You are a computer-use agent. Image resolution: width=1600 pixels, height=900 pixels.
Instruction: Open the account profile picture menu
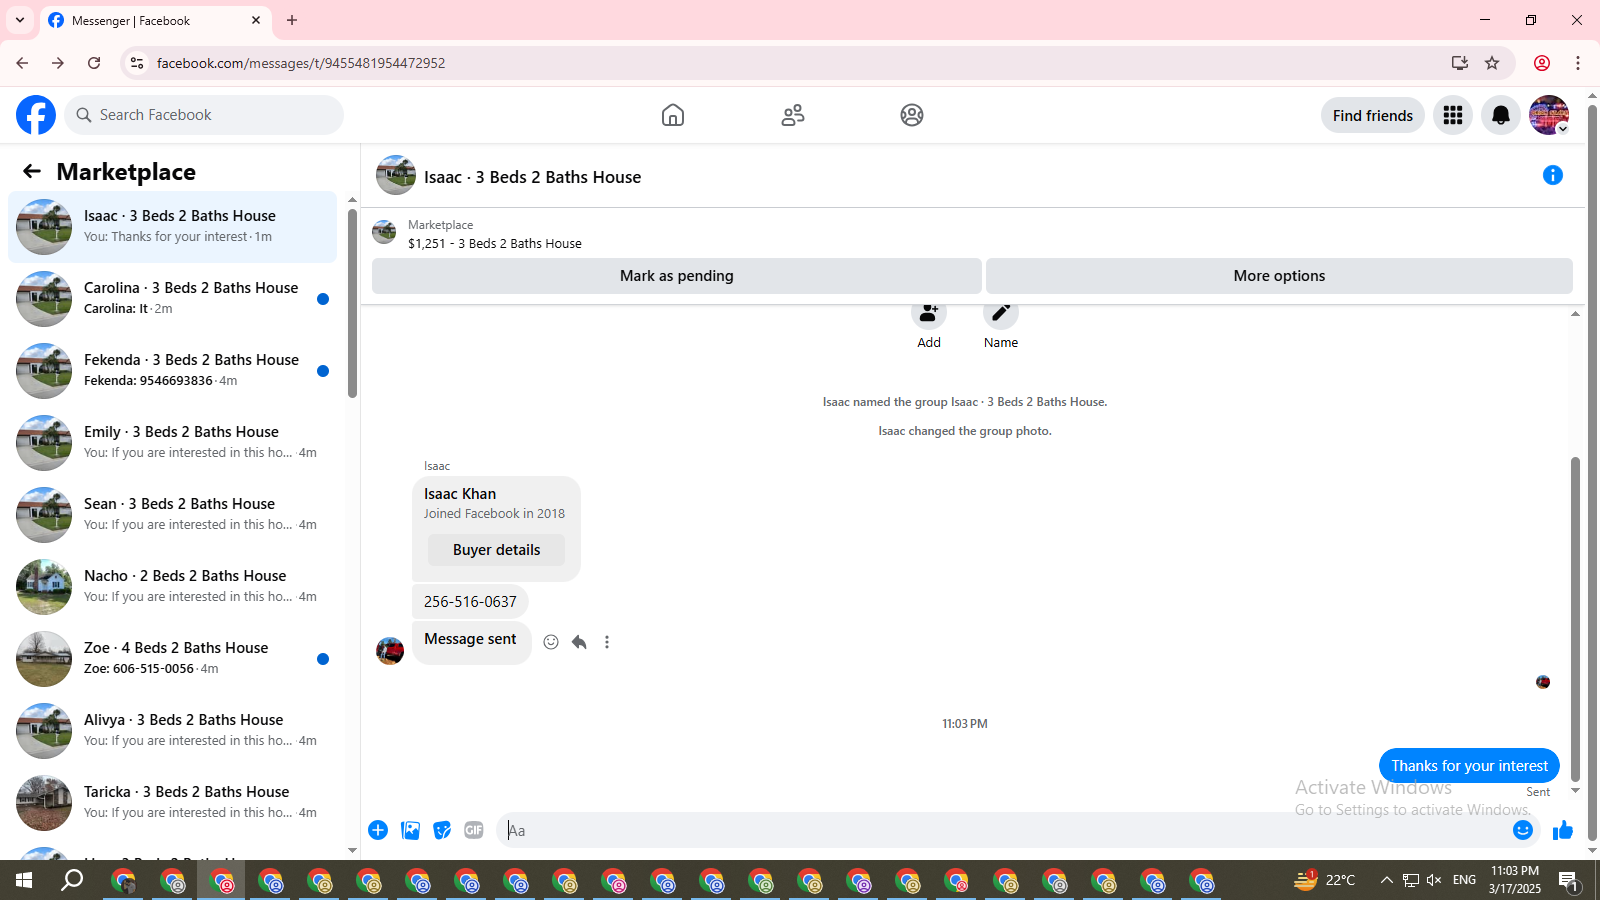point(1549,115)
